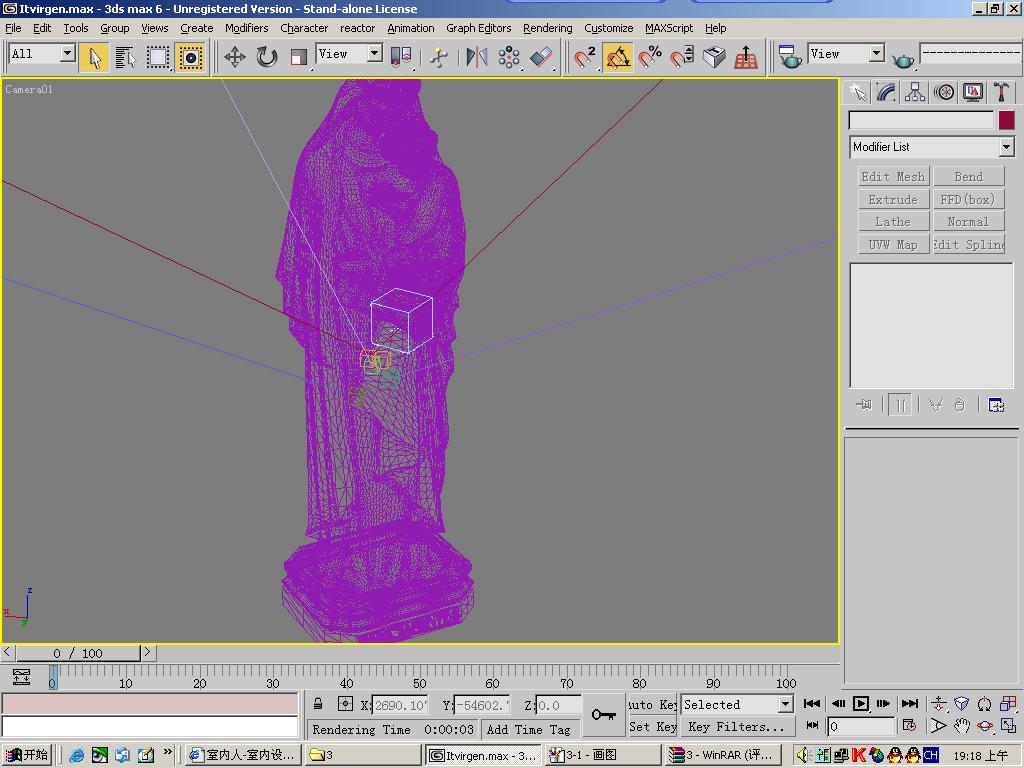Toggle the Selection Lock padlock
The height and width of the screenshot is (768, 1024).
pos(318,704)
